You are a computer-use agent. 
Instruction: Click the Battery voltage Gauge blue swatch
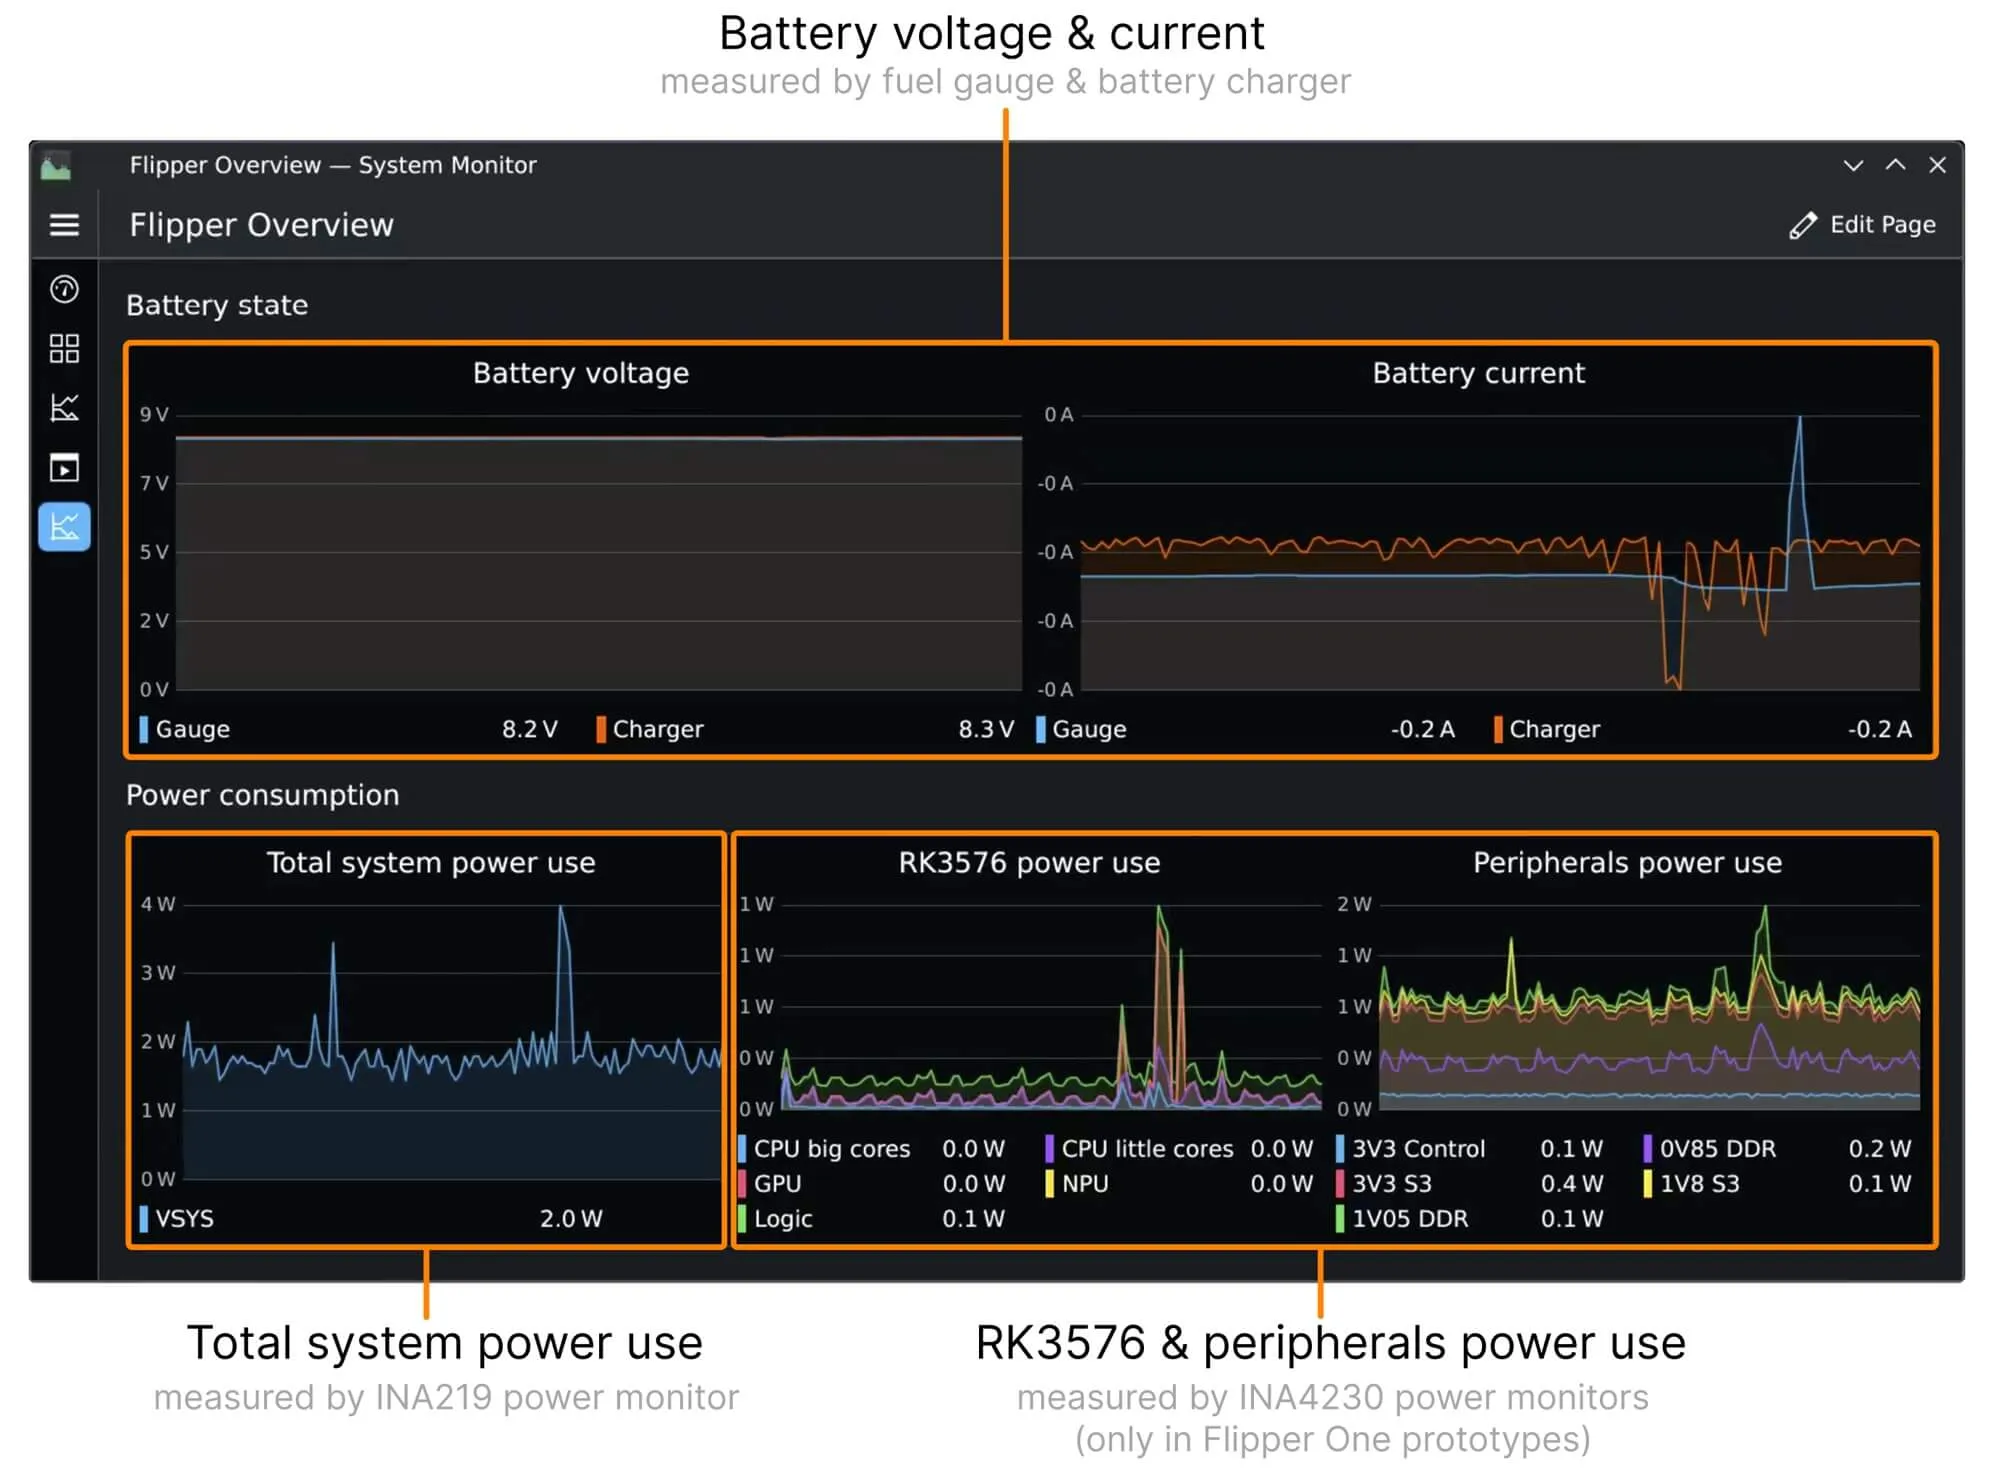coord(144,729)
